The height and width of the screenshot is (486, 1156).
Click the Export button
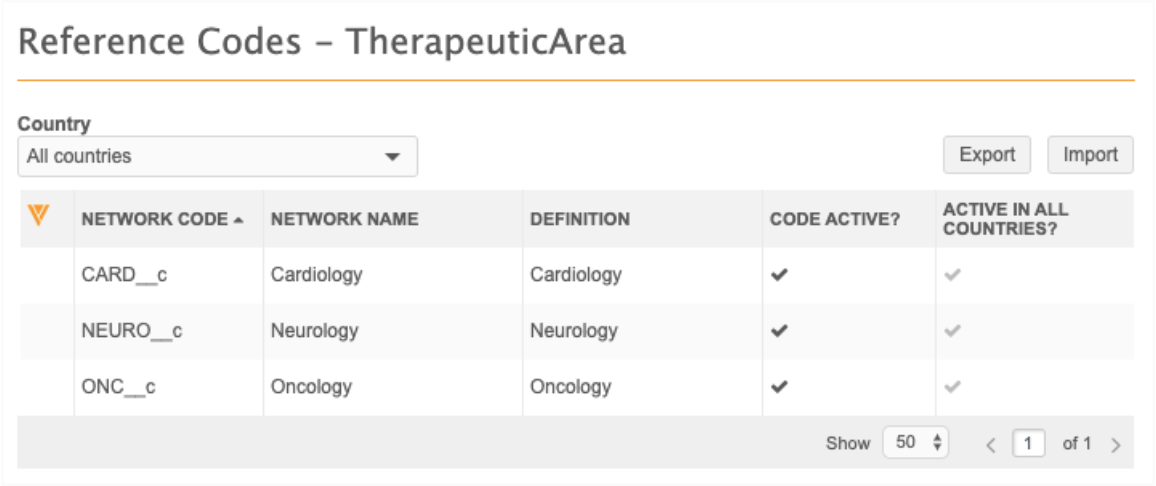[987, 155]
